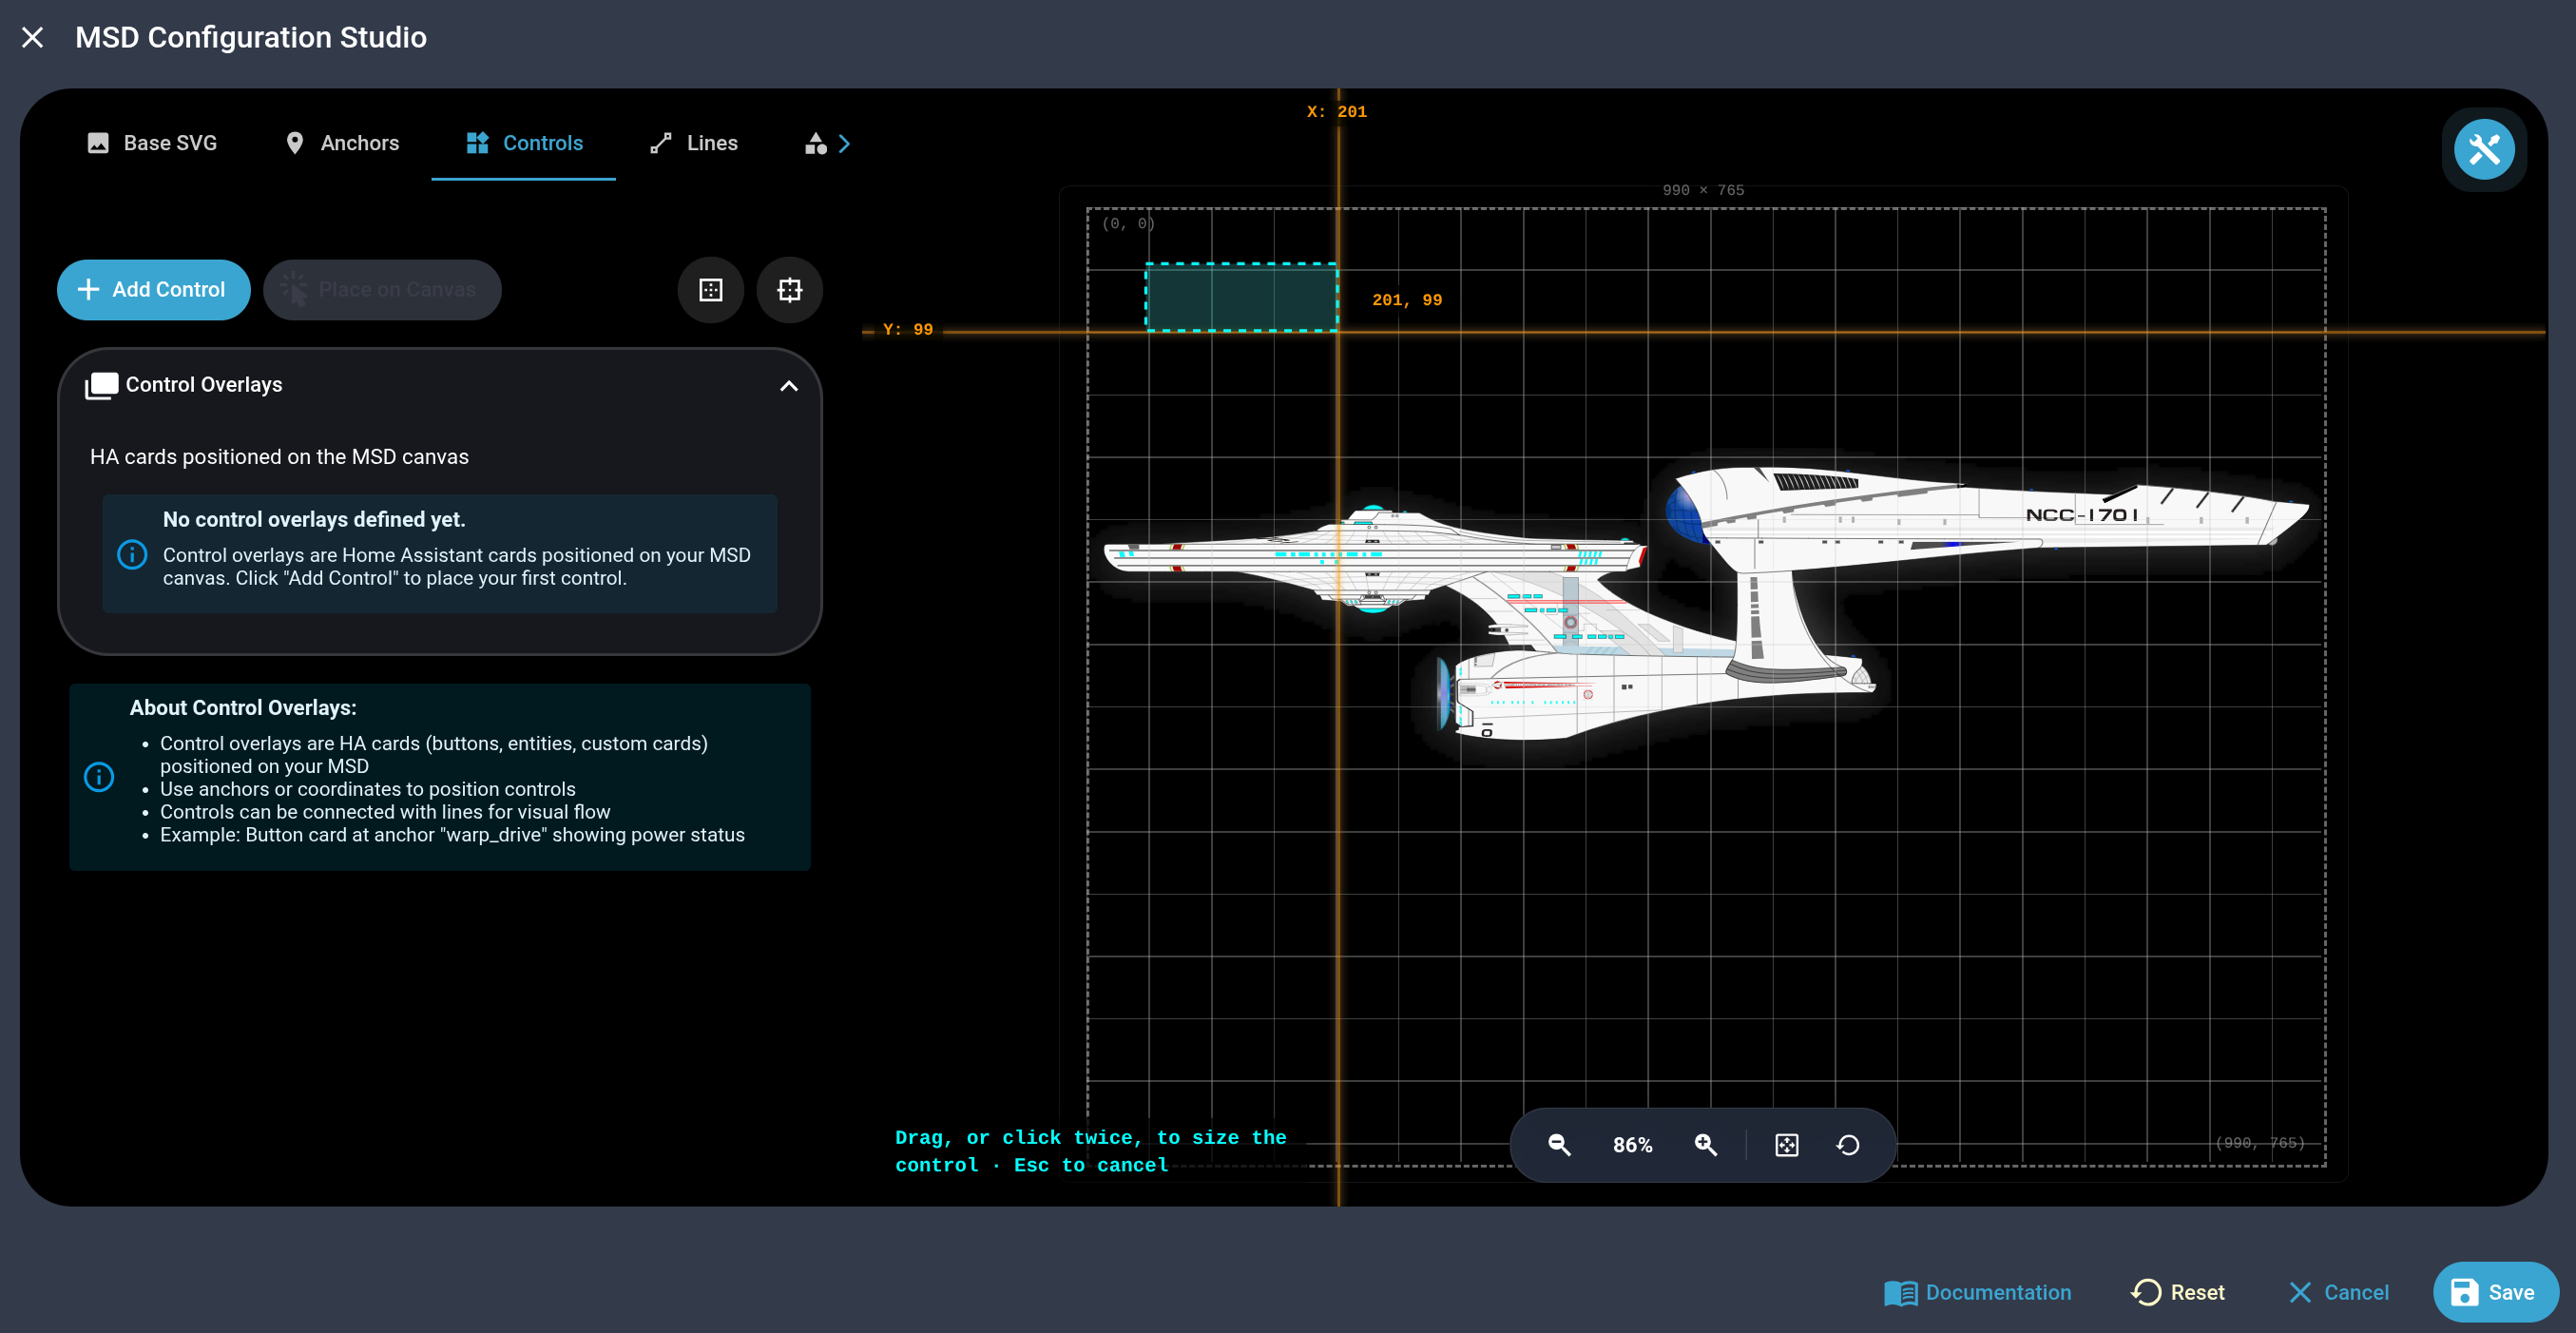Click the Add Control button
The width and height of the screenshot is (2576, 1333).
[x=154, y=290]
